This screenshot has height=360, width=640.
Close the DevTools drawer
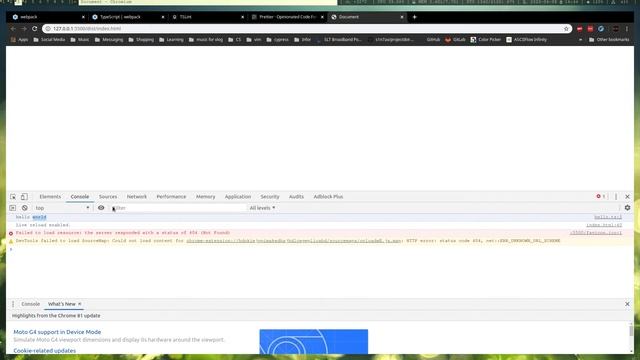tap(627, 304)
